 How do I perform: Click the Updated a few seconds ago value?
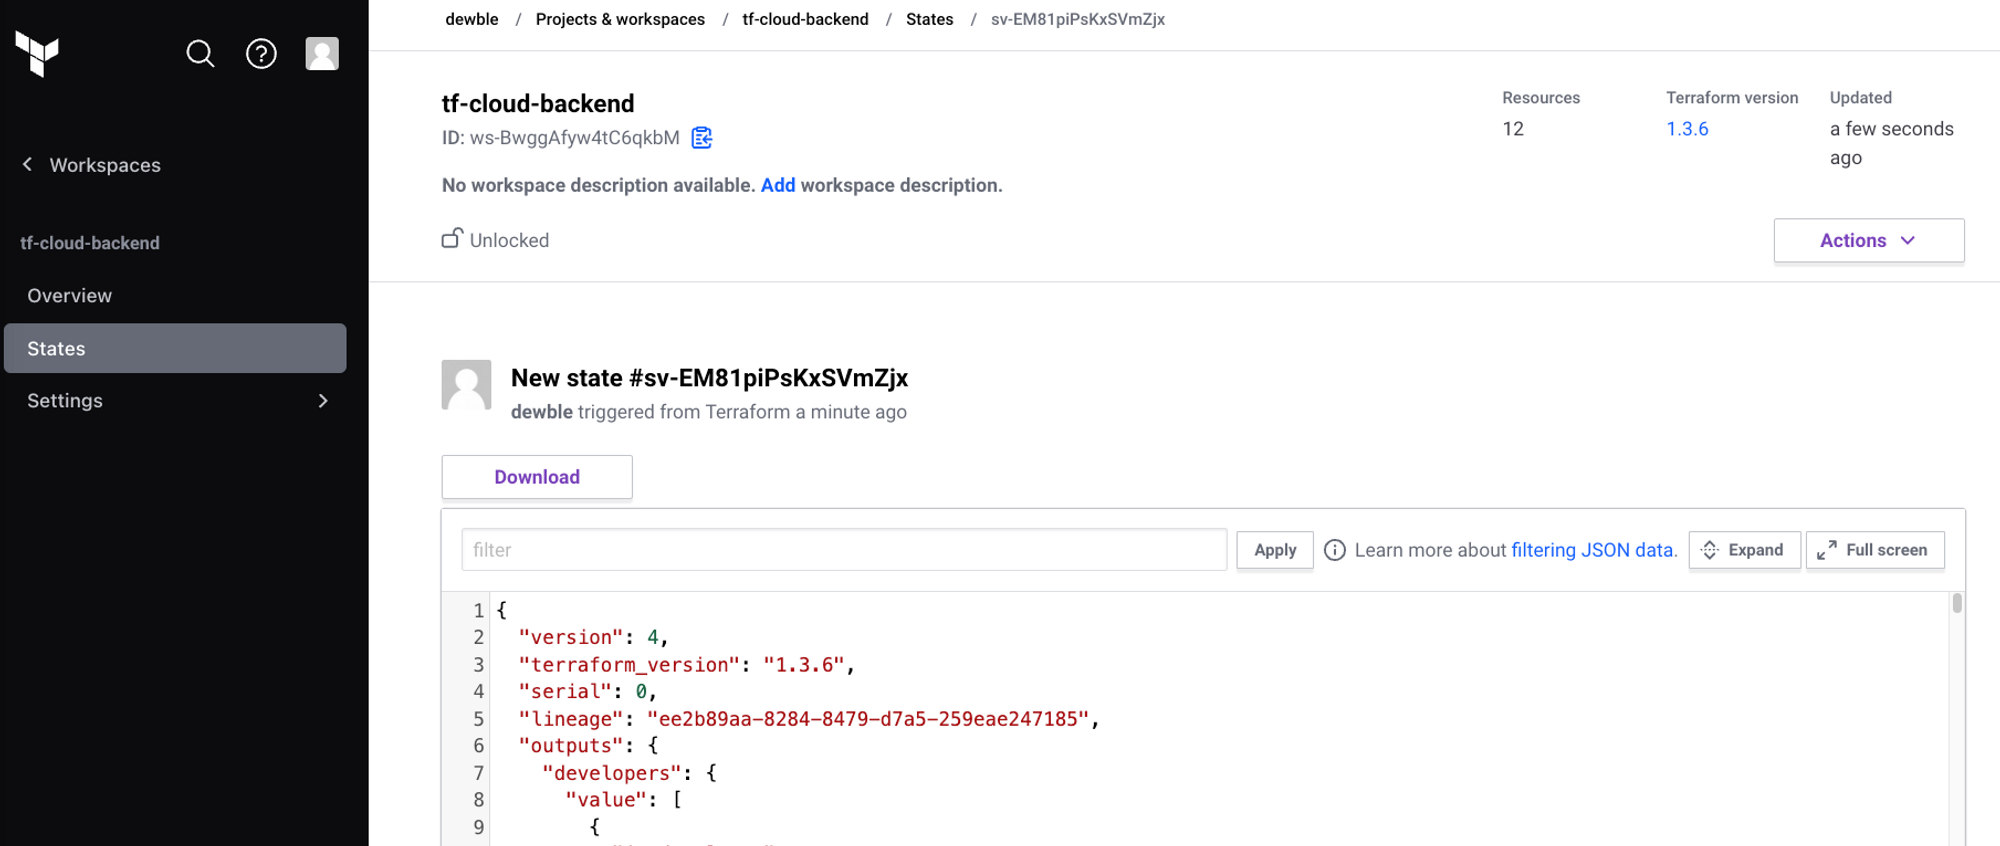[1891, 143]
